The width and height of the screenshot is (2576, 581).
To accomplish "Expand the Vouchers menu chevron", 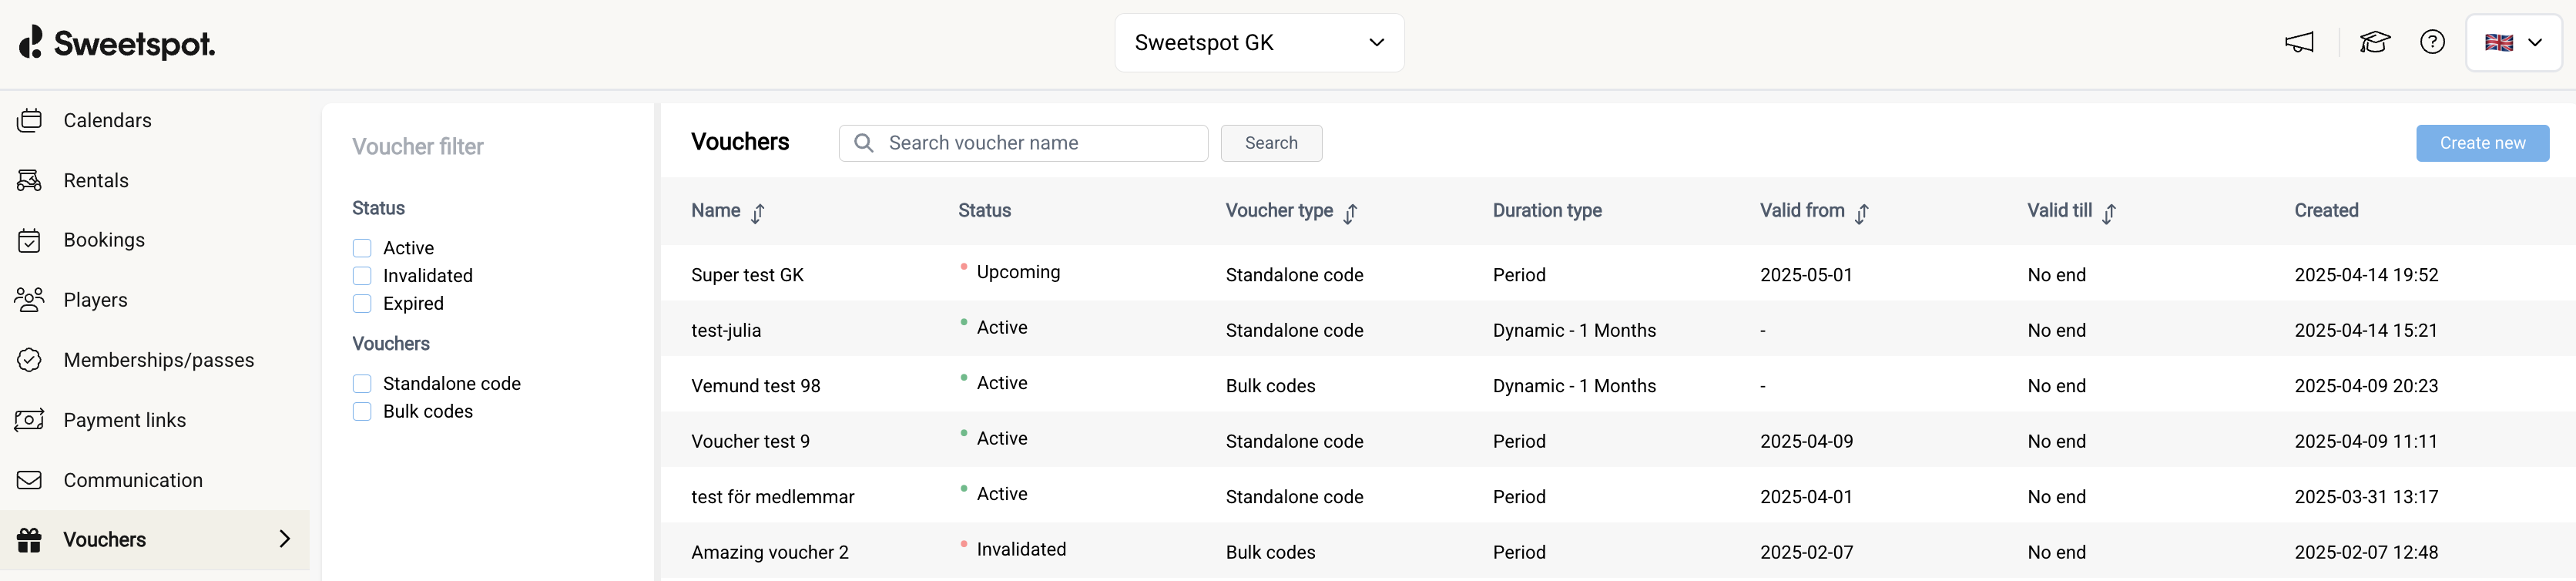I will pyautogui.click(x=285, y=540).
